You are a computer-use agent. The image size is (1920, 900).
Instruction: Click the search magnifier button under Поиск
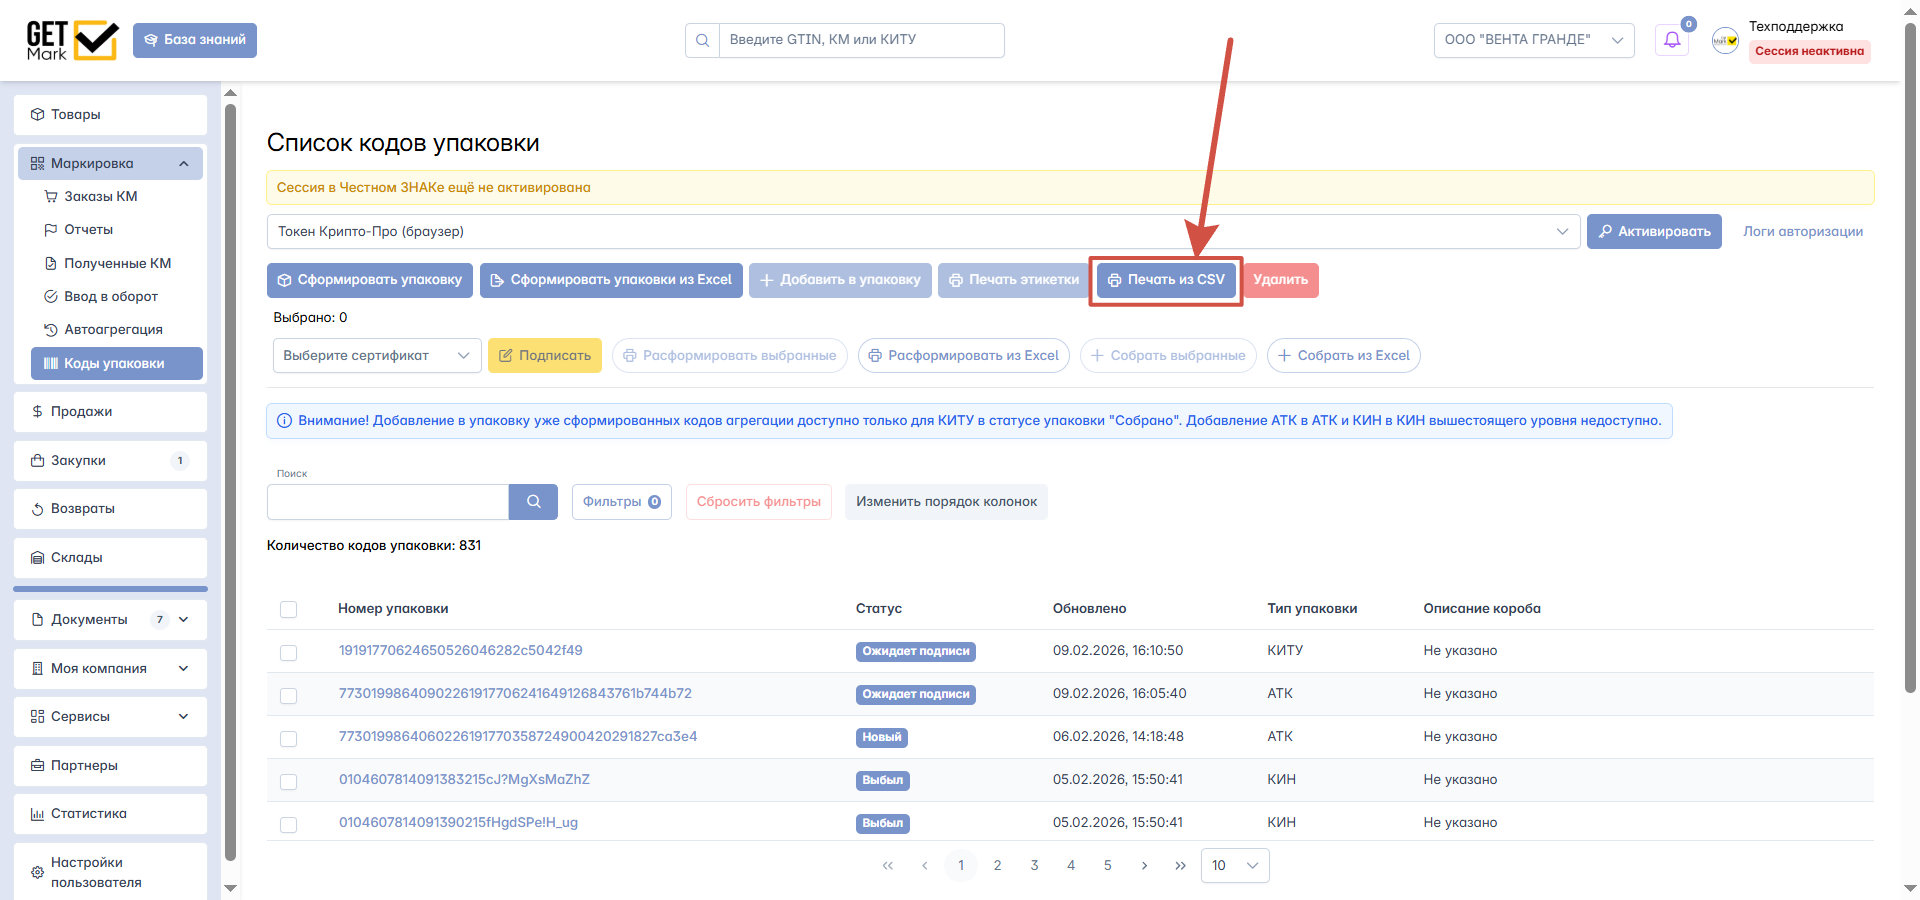click(533, 502)
